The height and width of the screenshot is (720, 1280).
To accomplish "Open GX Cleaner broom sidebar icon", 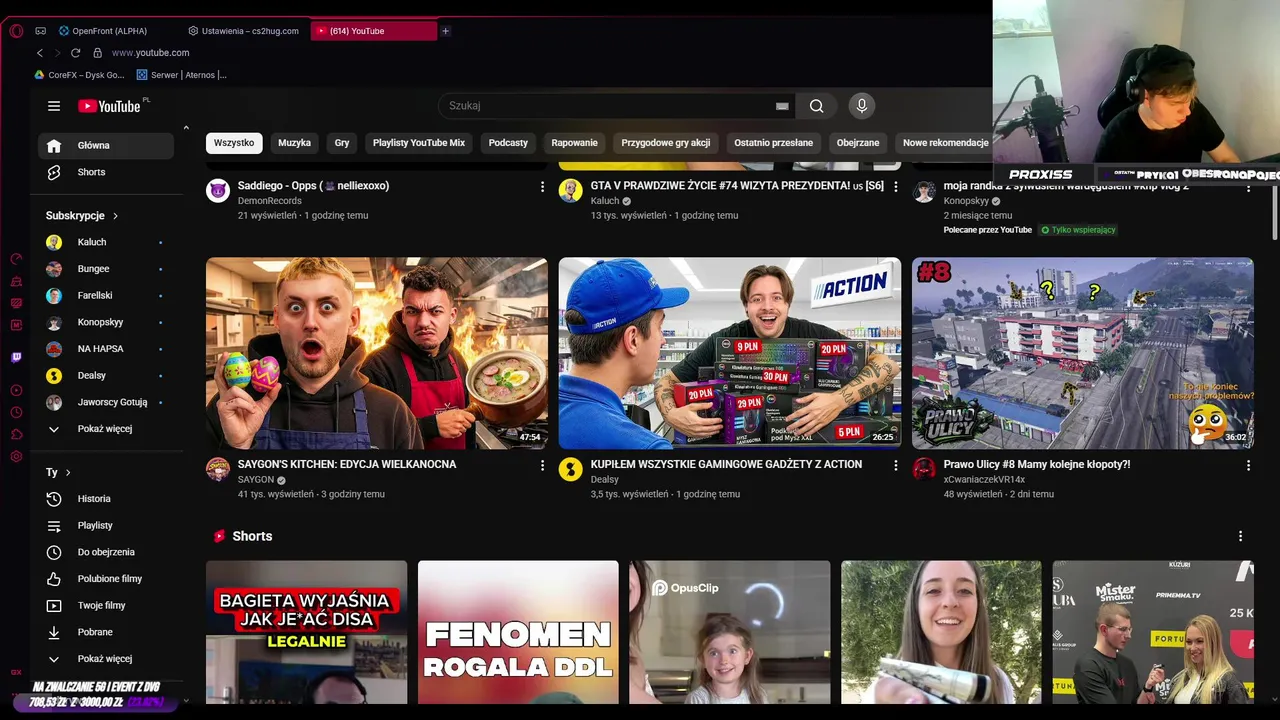I will pos(16,282).
